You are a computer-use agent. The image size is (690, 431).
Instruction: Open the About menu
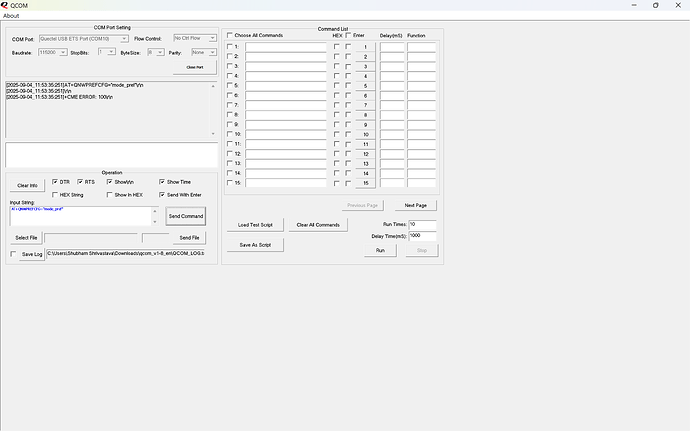coord(11,16)
